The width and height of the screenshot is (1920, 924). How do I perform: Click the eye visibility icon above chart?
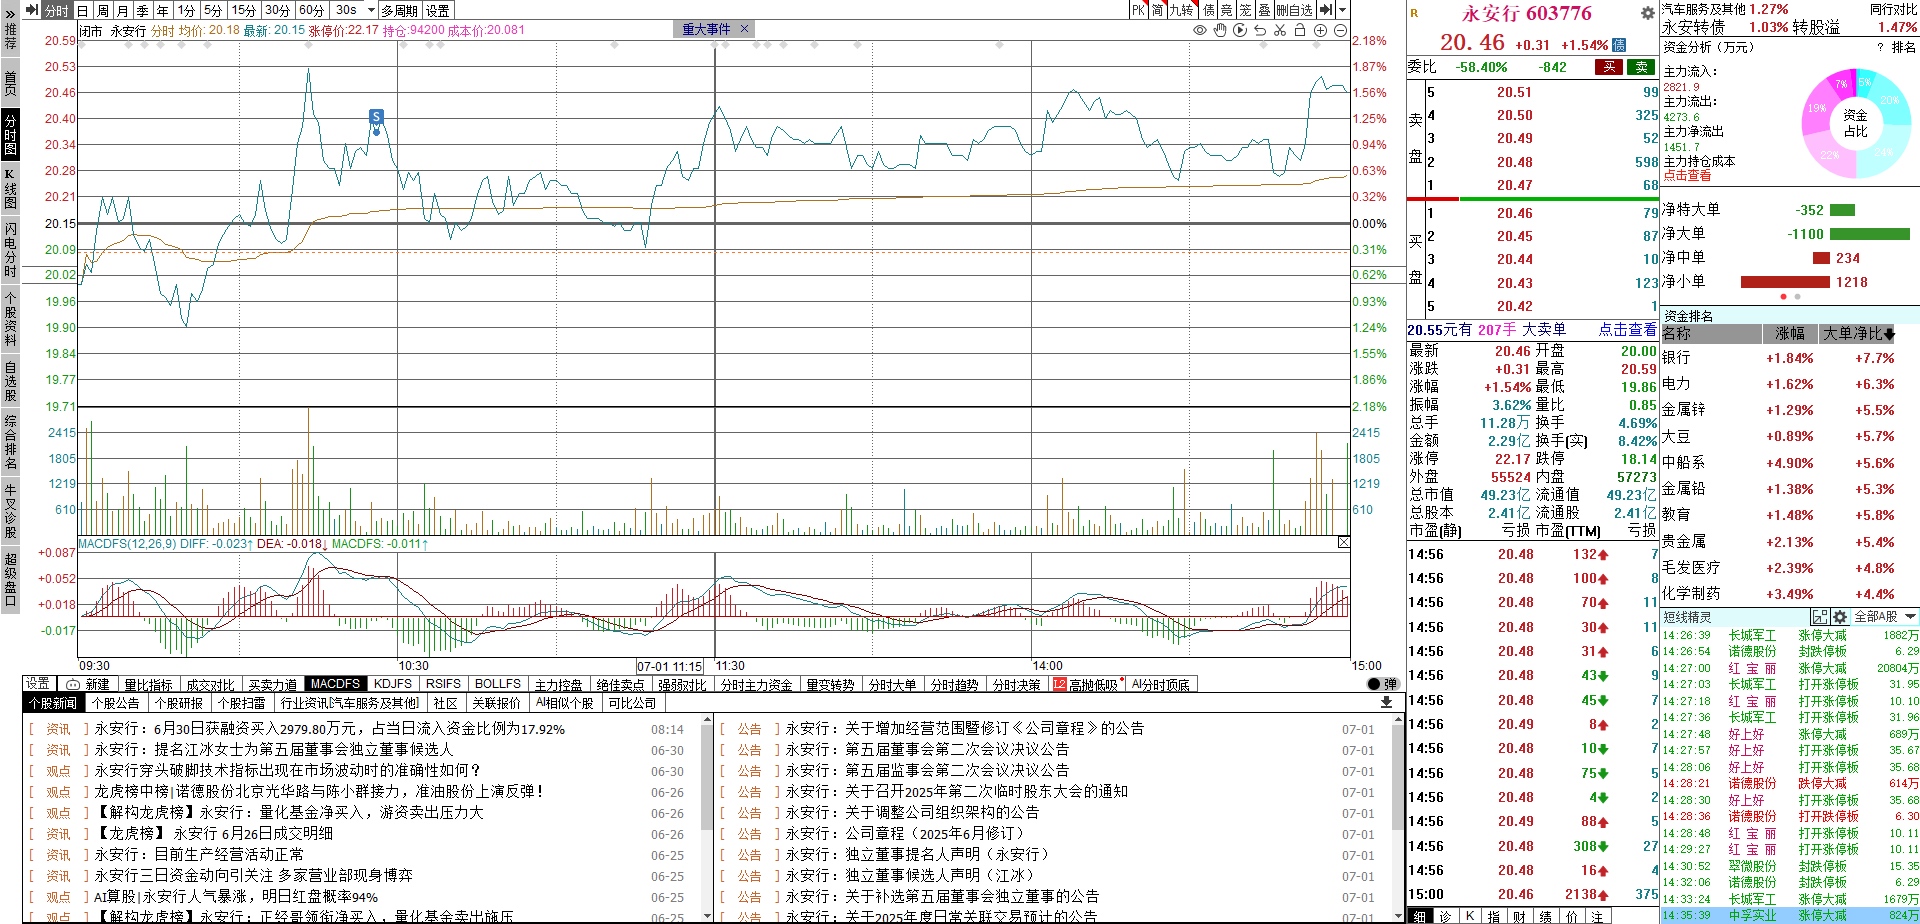pyautogui.click(x=1200, y=30)
